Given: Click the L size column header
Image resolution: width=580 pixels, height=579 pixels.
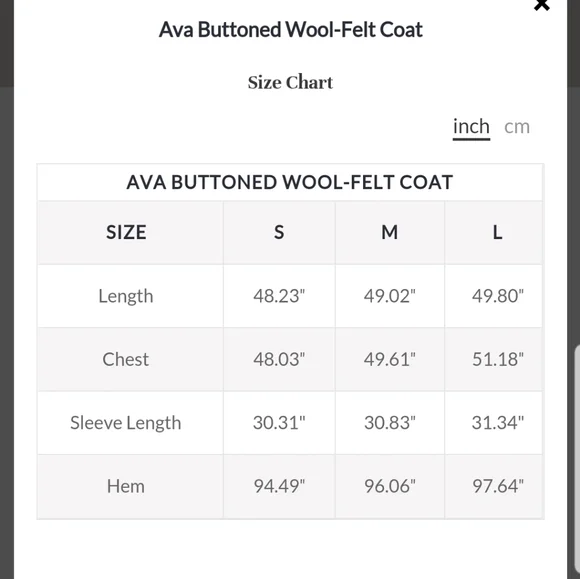Looking at the screenshot, I should [x=497, y=232].
